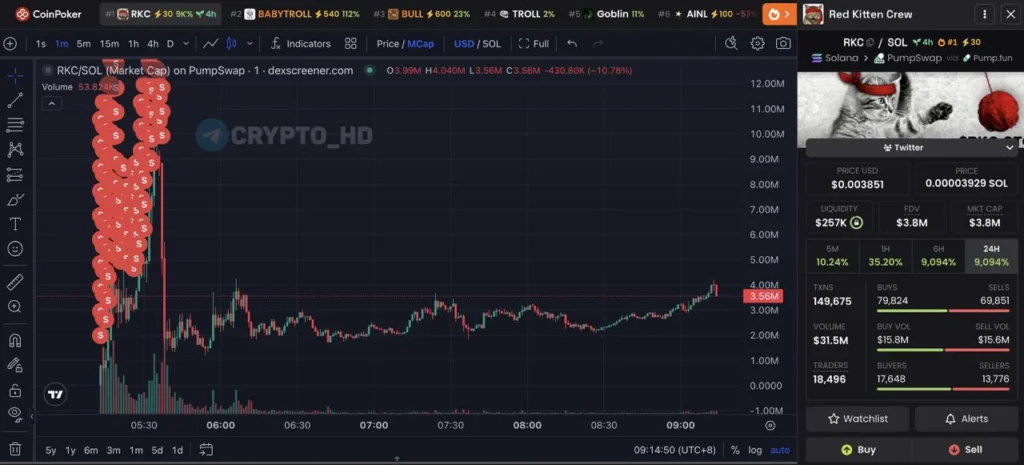Open the chart in Full screen

pyautogui.click(x=534, y=44)
